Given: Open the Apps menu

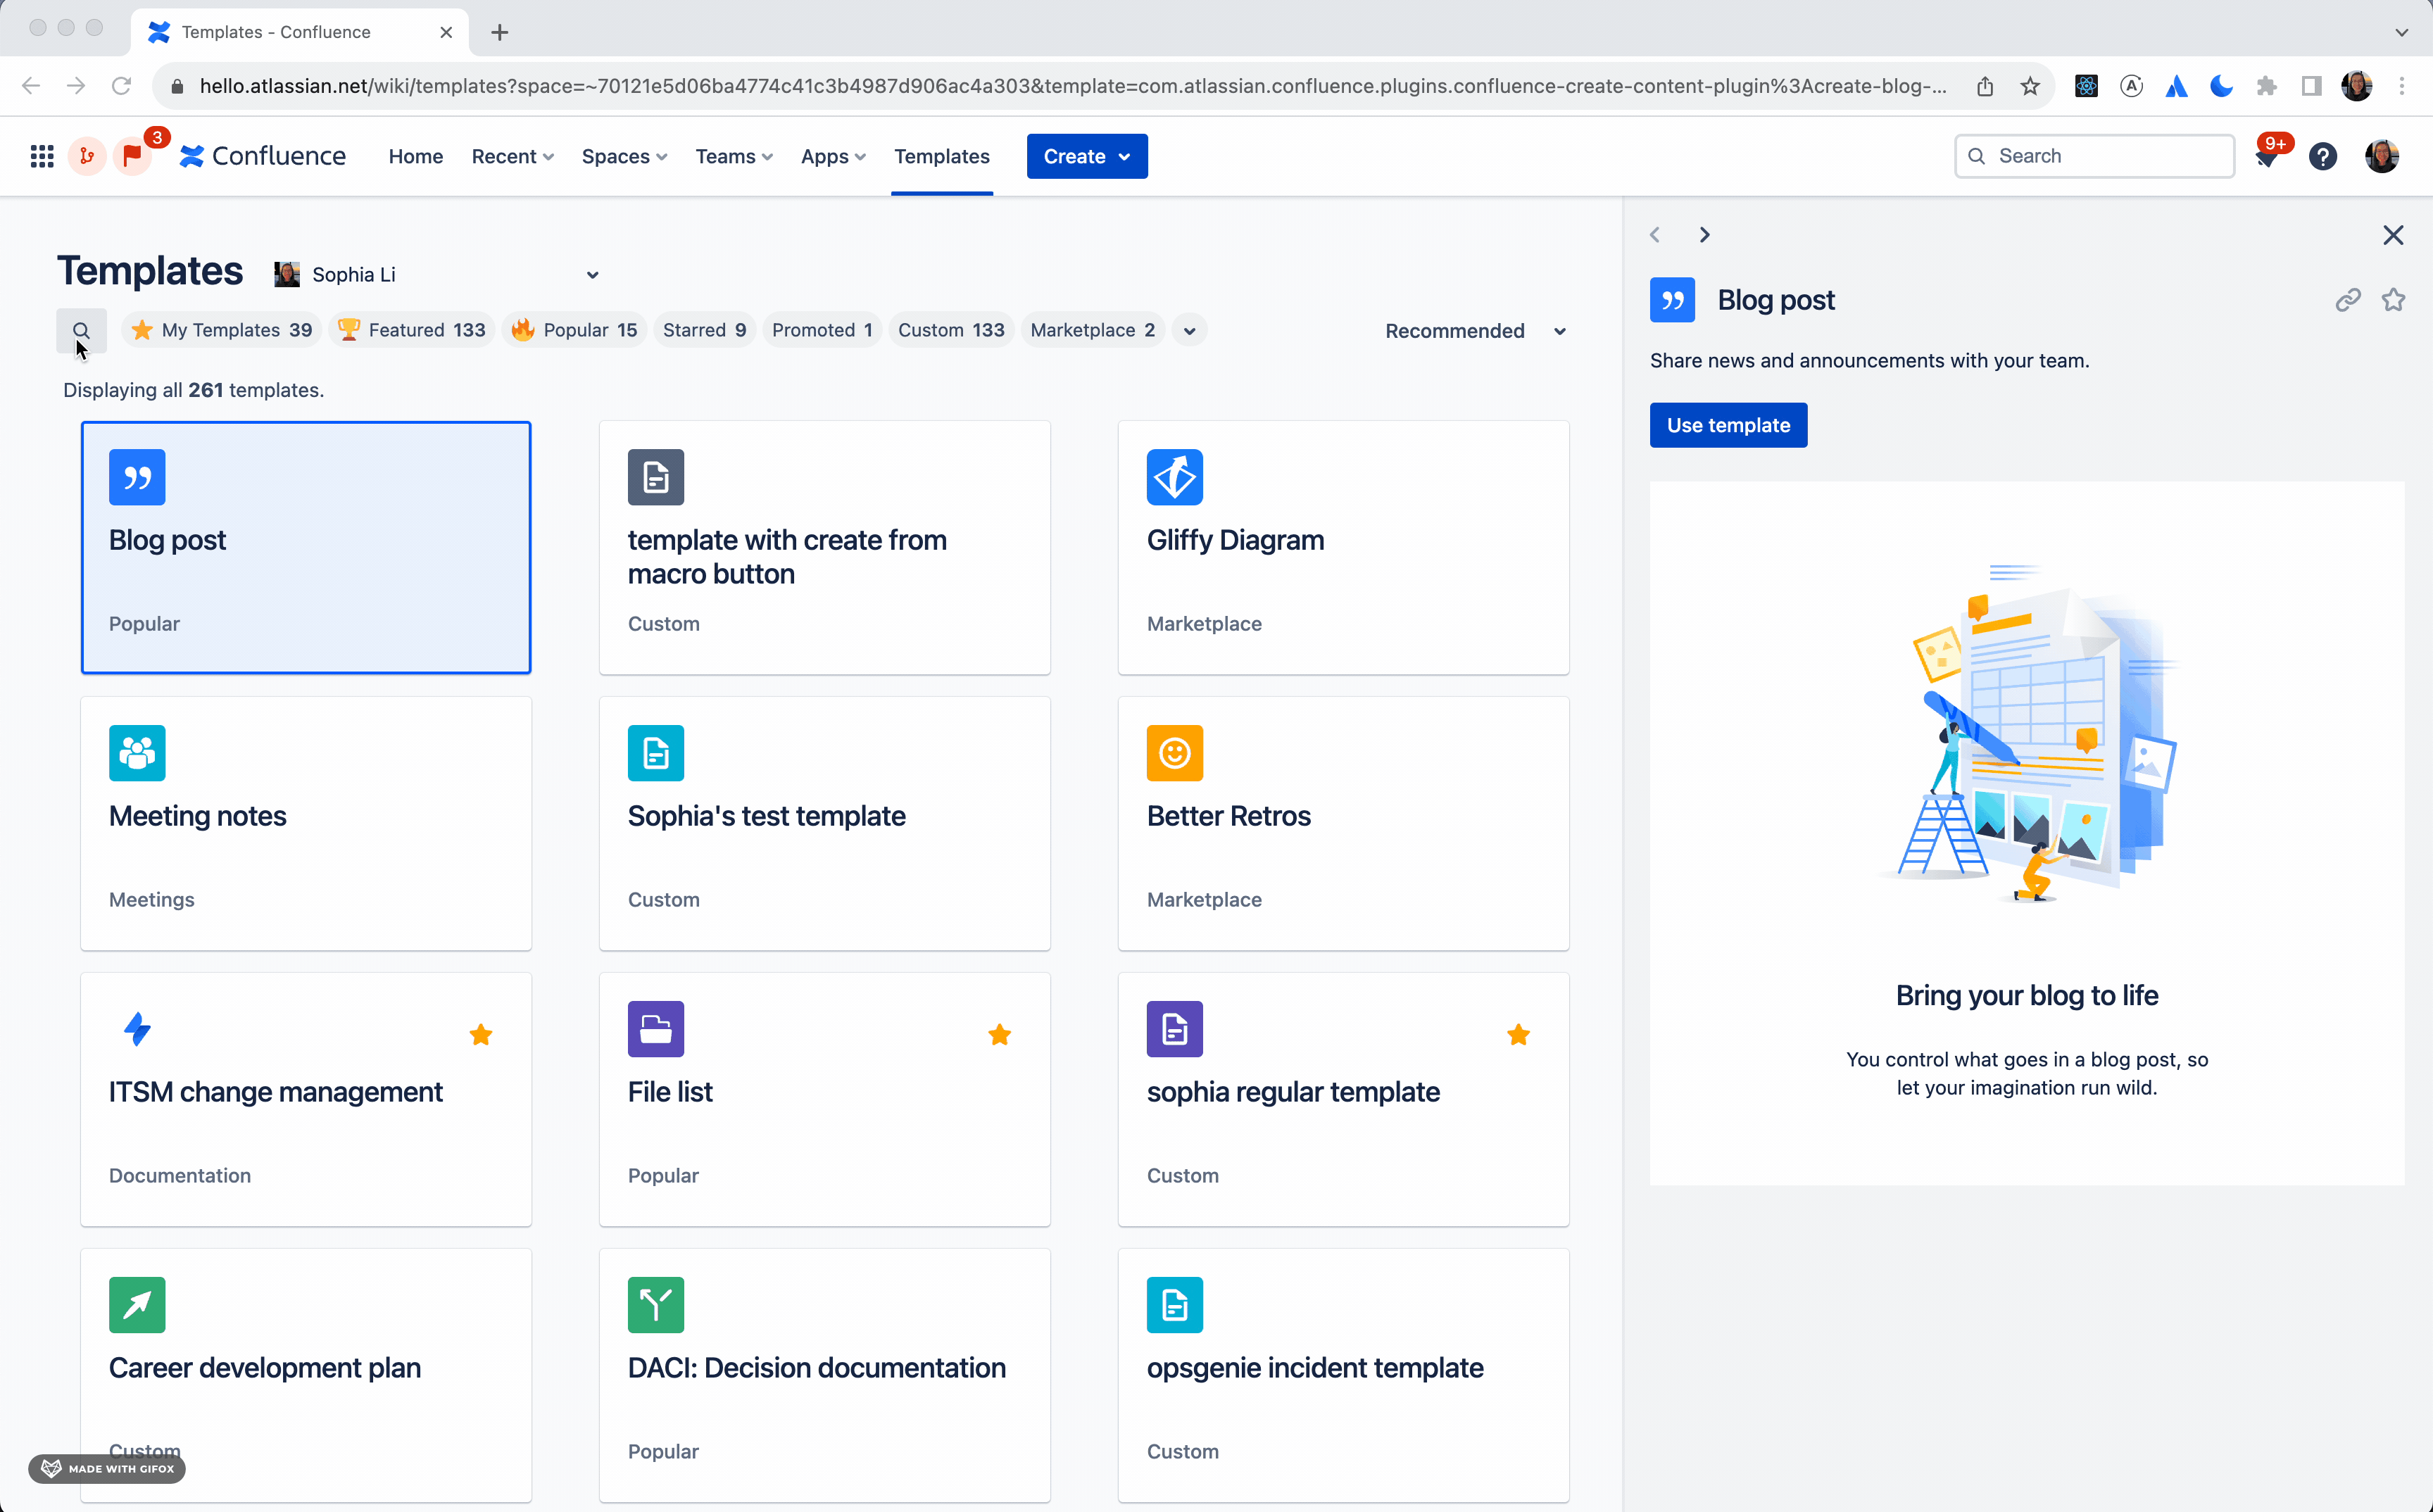Looking at the screenshot, I should pyautogui.click(x=832, y=156).
